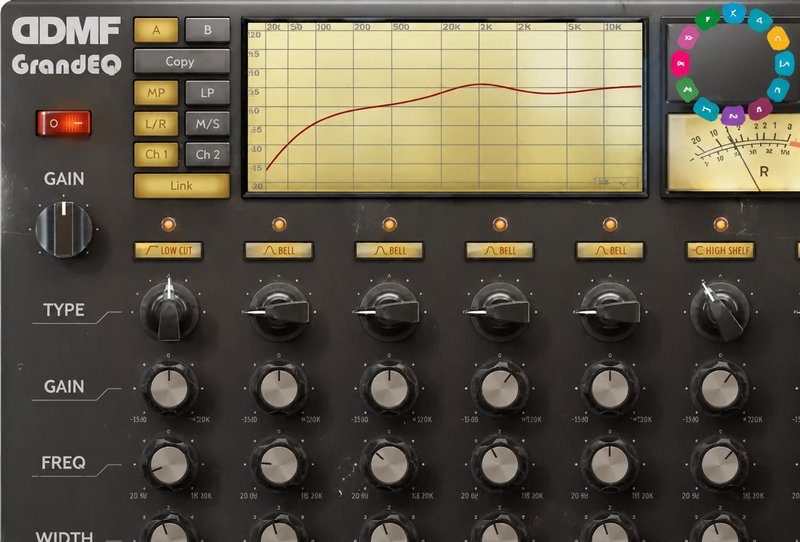Click the GAIN knob of third BELL band
The image size is (800, 542).
pos(500,388)
